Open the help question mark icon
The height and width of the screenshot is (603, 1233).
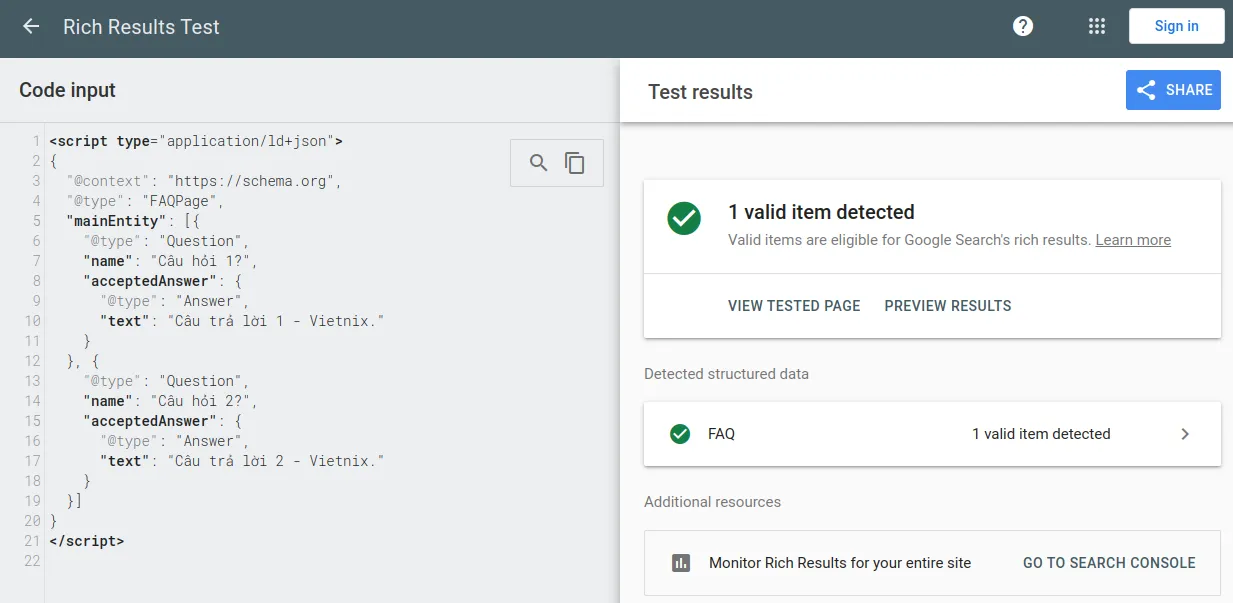1023,27
